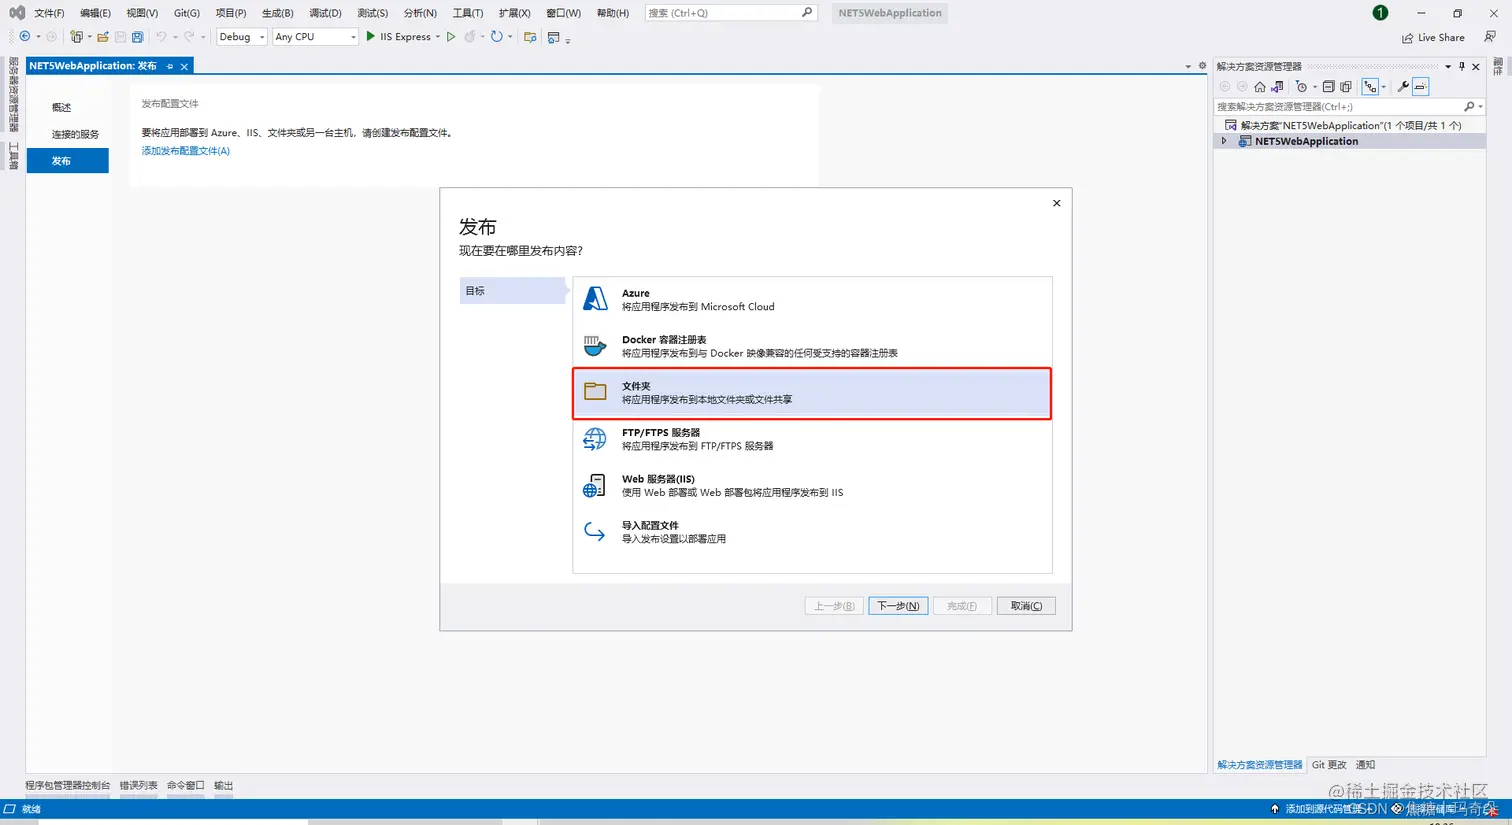
Task: Open the 输出 output tab
Action: click(x=223, y=785)
